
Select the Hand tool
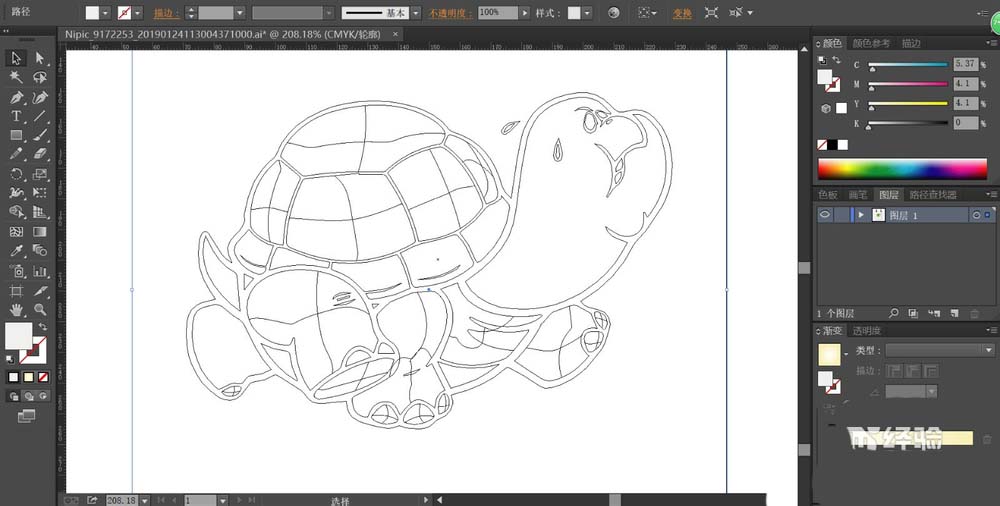click(x=16, y=309)
